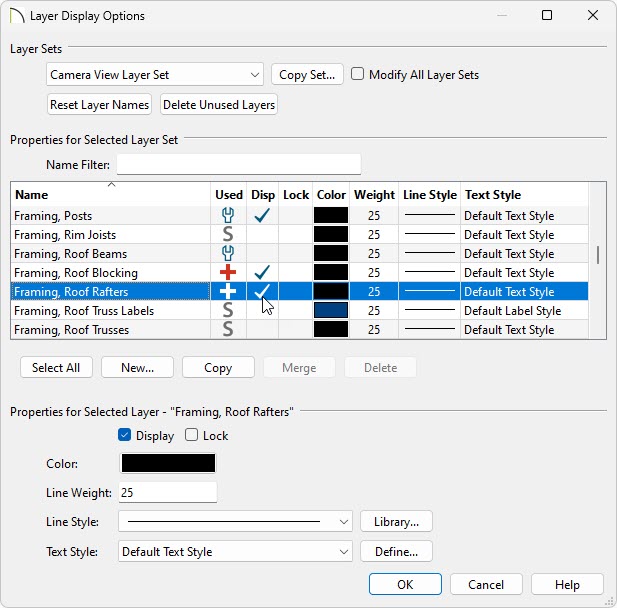Click the S Used icon for Framing, Rim Joists
Viewport: 617px width, 608px height.
228,235
